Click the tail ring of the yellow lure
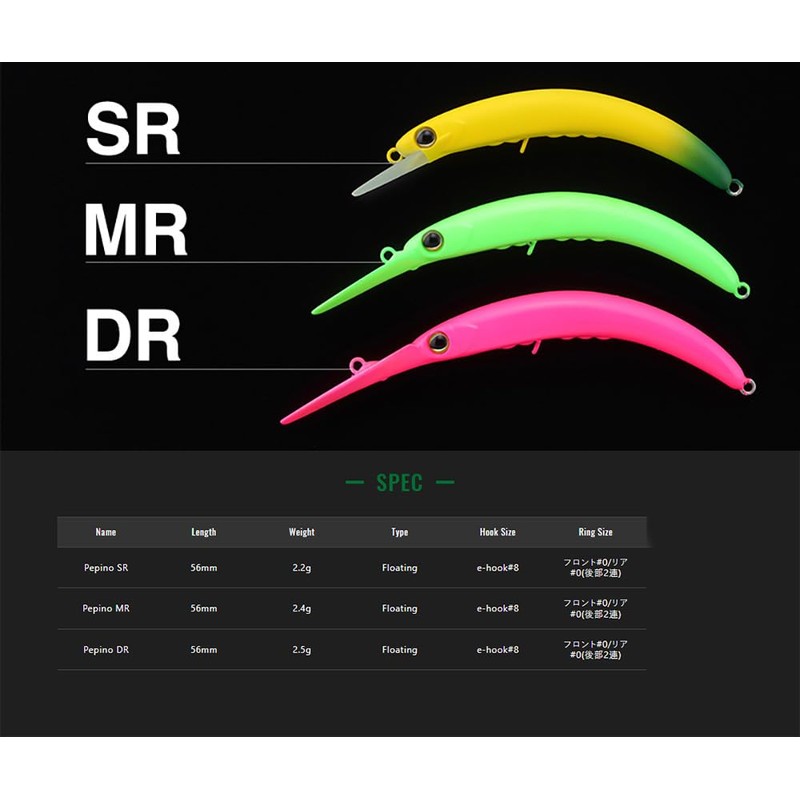Viewport: 800px width, 800px height. 735,187
